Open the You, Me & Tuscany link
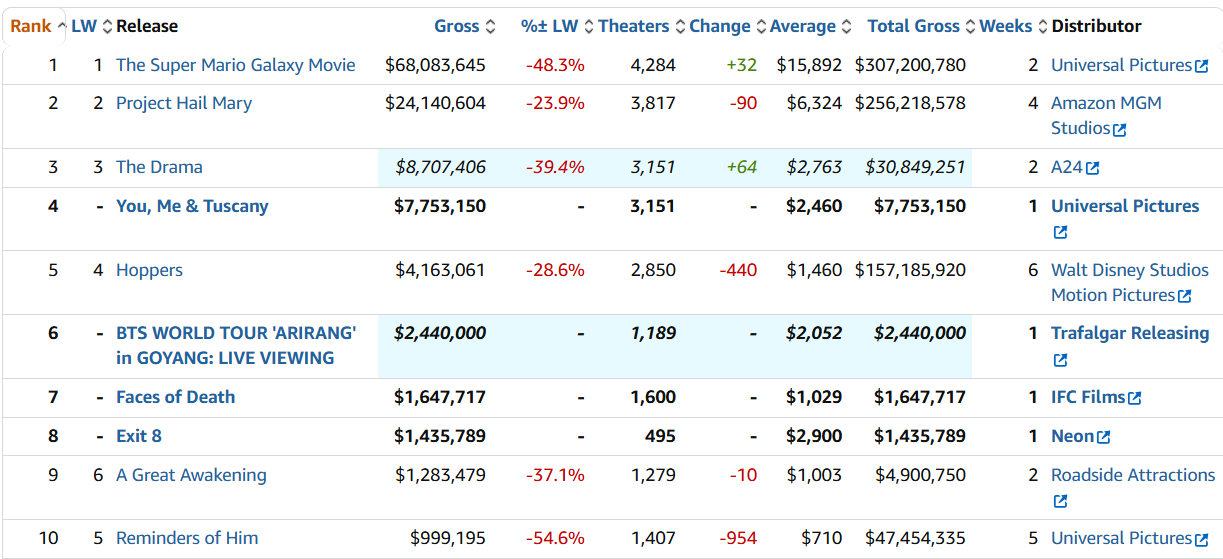The width and height of the screenshot is (1223, 559). coord(192,206)
